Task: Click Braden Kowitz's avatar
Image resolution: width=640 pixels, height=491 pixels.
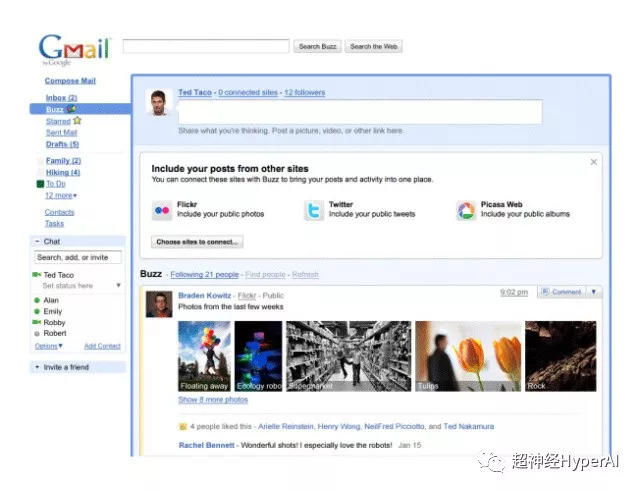Action: point(159,304)
